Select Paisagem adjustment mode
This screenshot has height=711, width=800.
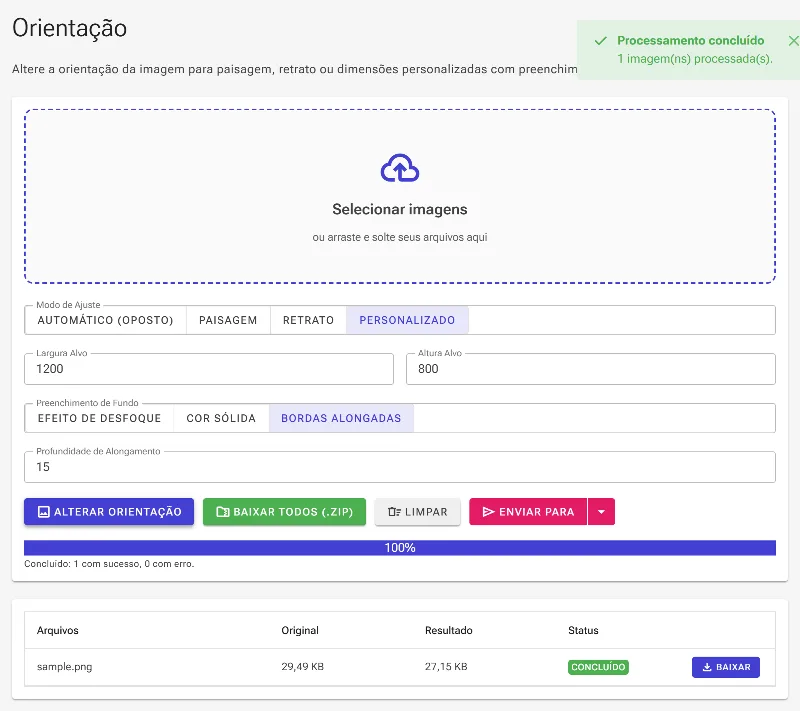click(228, 320)
